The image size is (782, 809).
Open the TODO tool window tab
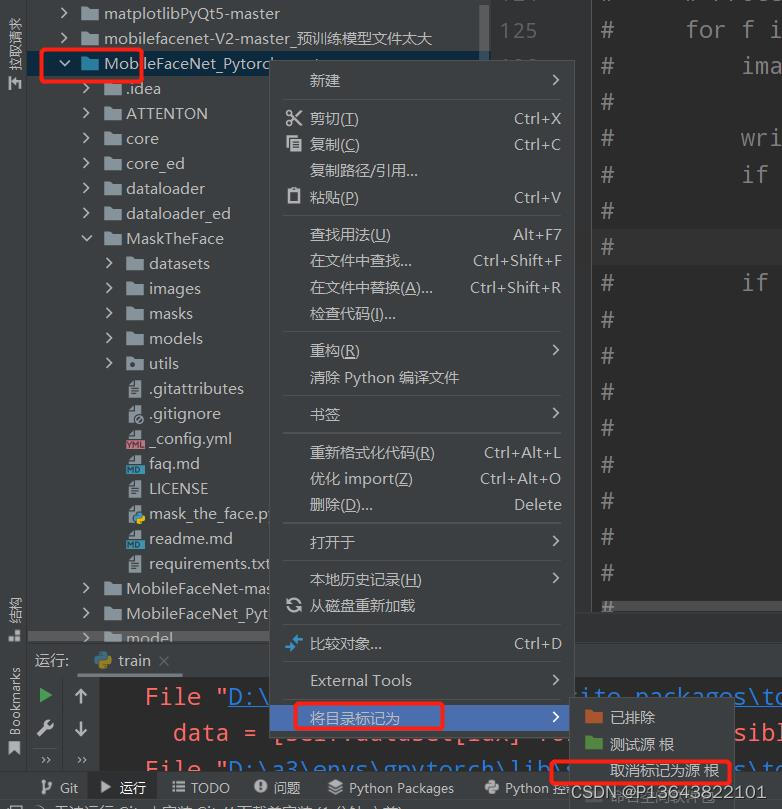click(x=201, y=788)
